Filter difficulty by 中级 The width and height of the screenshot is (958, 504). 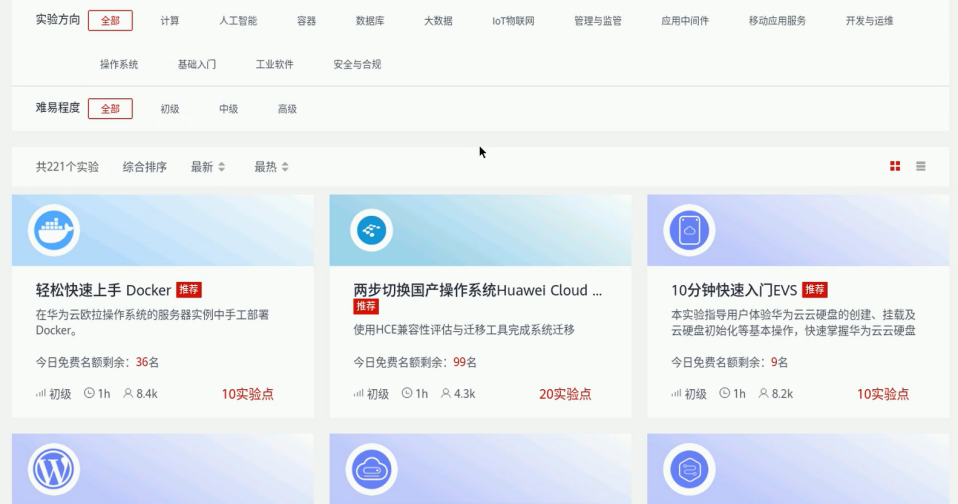[229, 109]
